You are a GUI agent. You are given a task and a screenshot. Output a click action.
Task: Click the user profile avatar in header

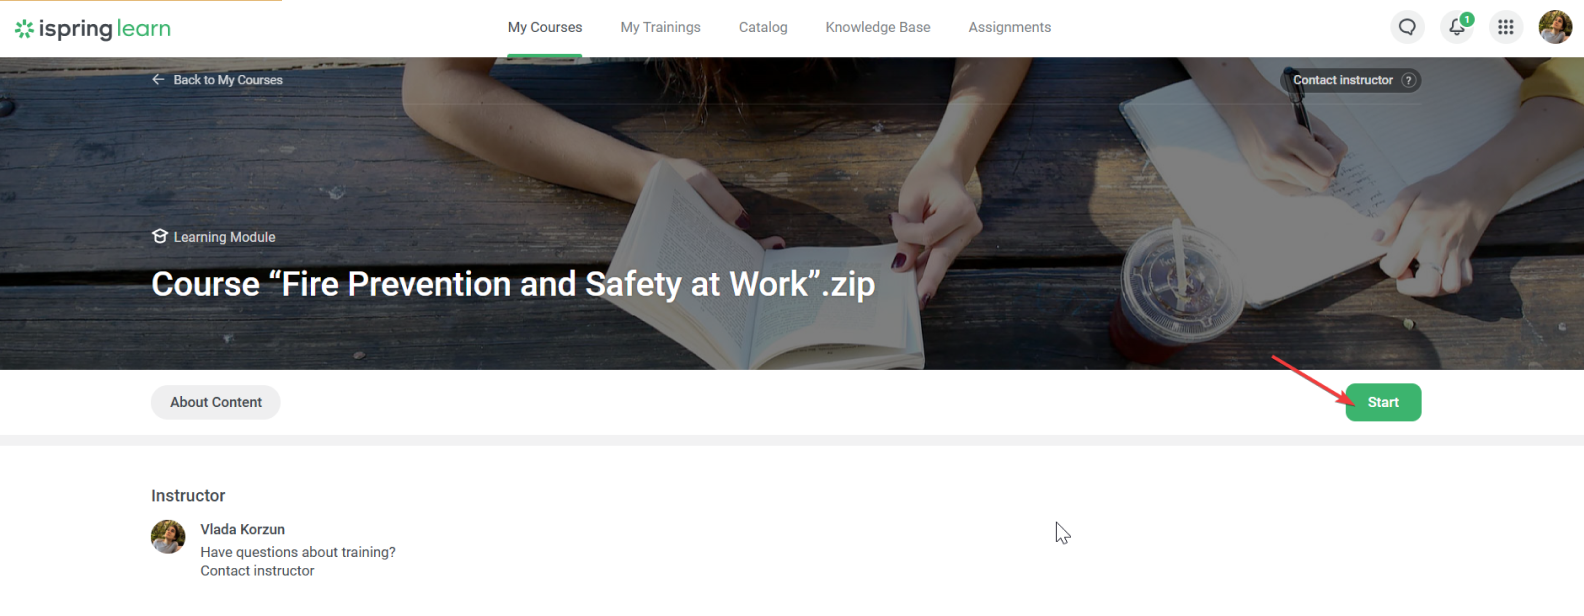1554,27
